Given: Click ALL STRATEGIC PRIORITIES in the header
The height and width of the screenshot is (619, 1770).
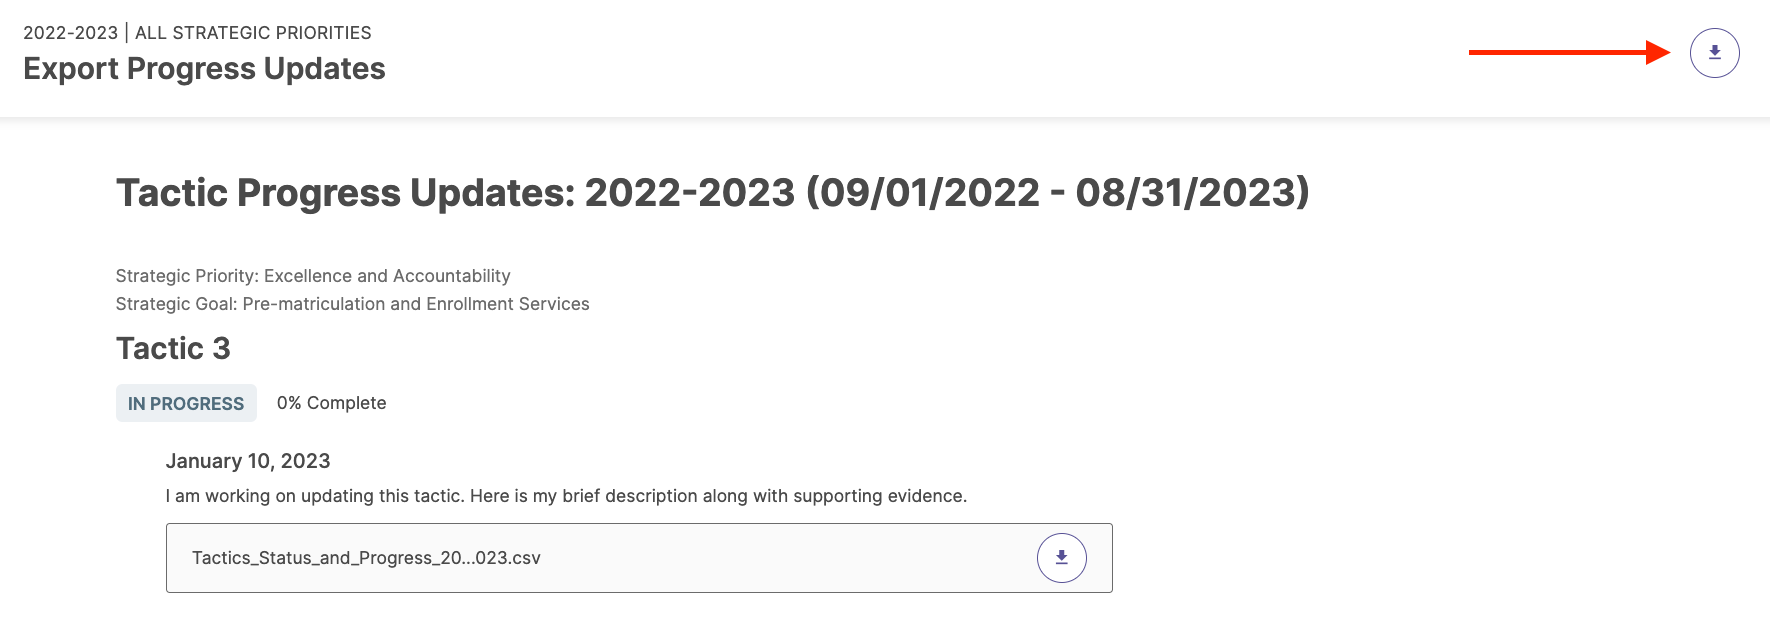Looking at the screenshot, I should 253,33.
